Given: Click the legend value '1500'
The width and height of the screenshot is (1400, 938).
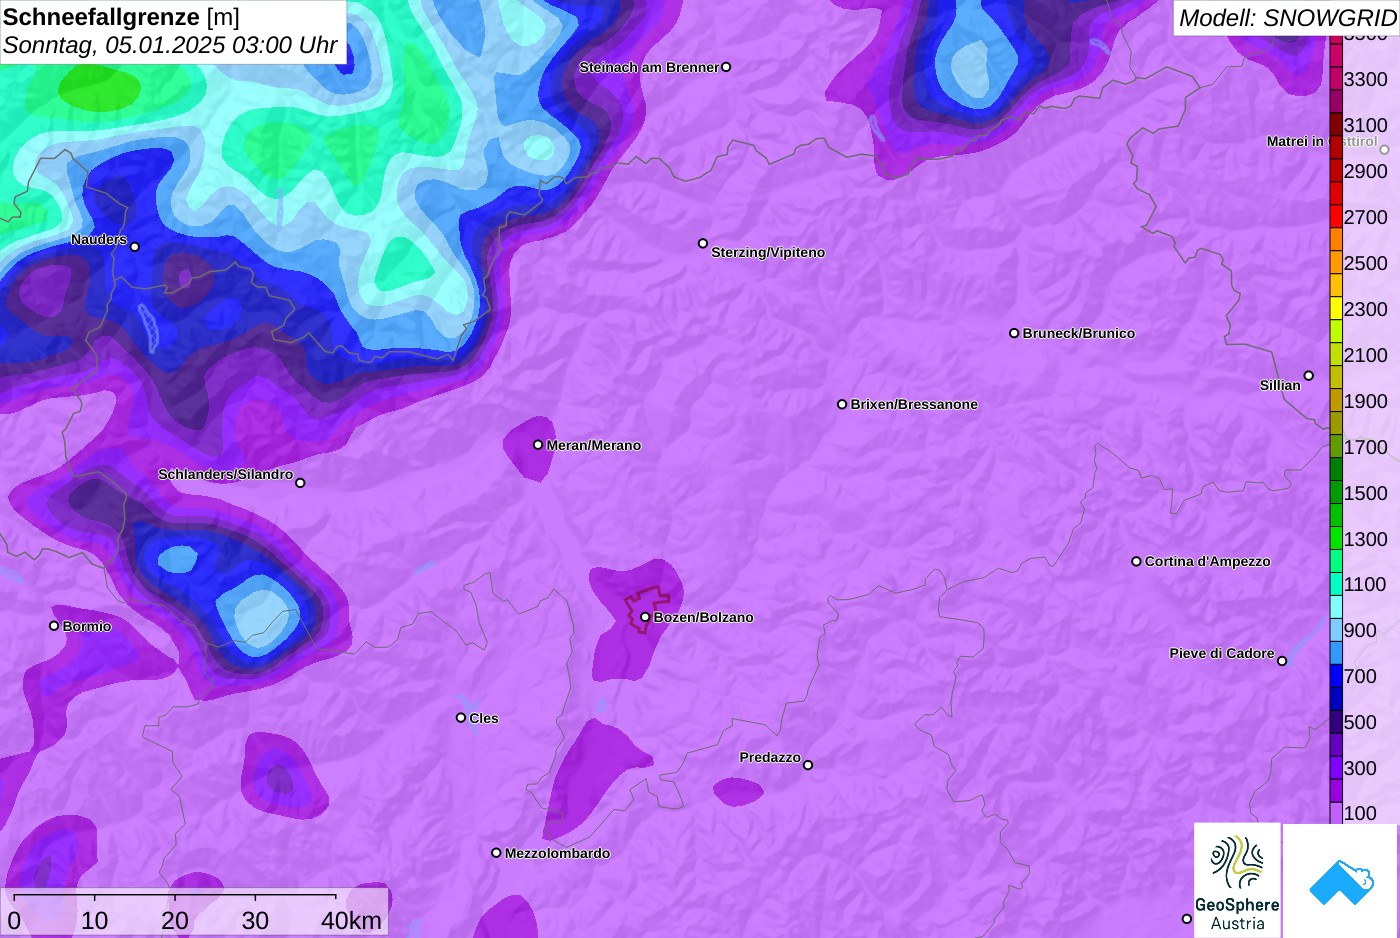Looking at the screenshot, I should click(1366, 493).
